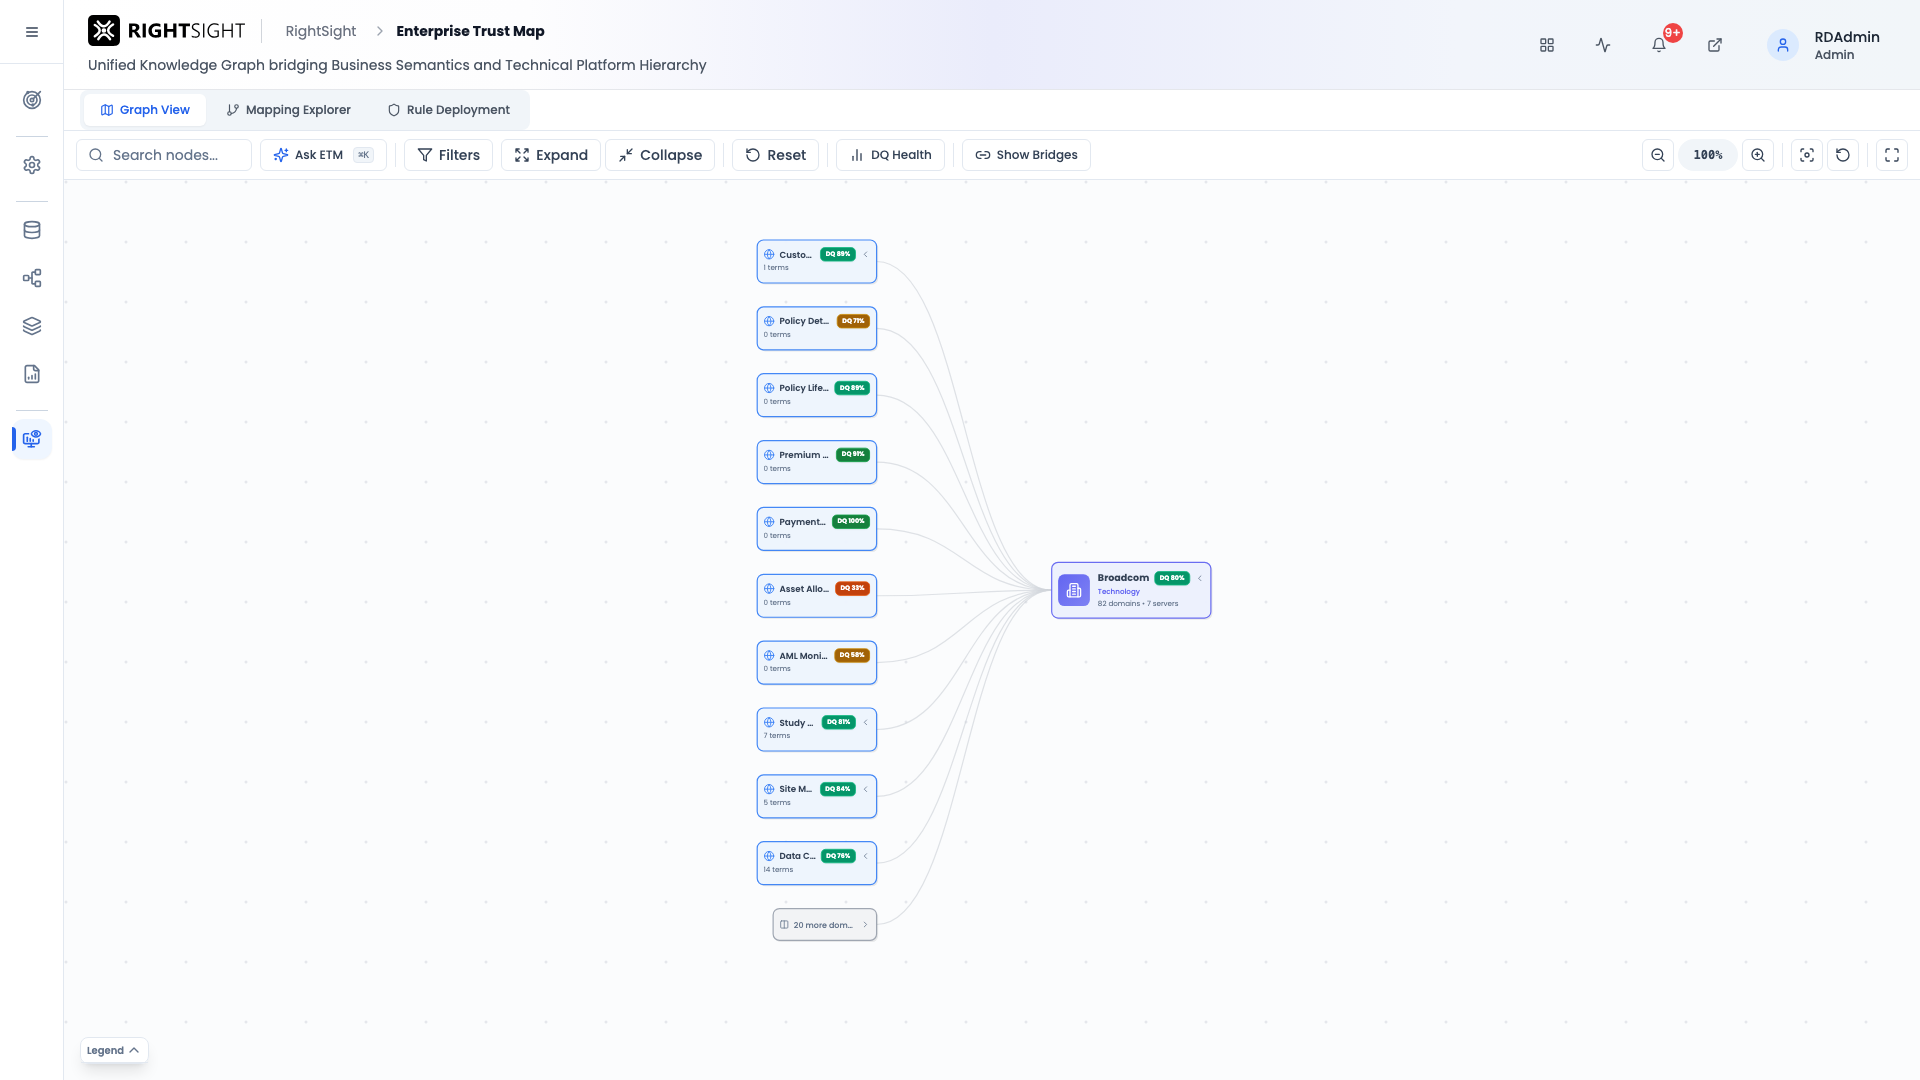The width and height of the screenshot is (1920, 1080).
Task: Go to RightSight breadcrumb
Action: pyautogui.click(x=321, y=31)
